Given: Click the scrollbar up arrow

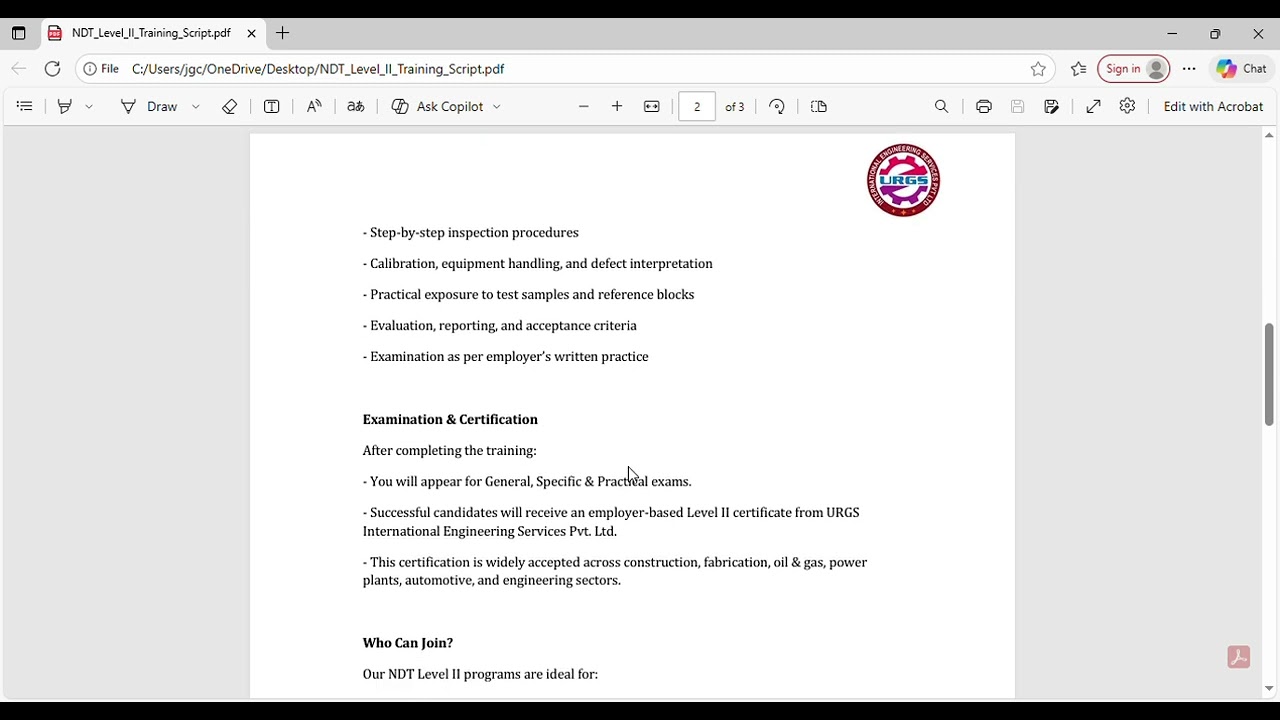Looking at the screenshot, I should (x=1269, y=135).
